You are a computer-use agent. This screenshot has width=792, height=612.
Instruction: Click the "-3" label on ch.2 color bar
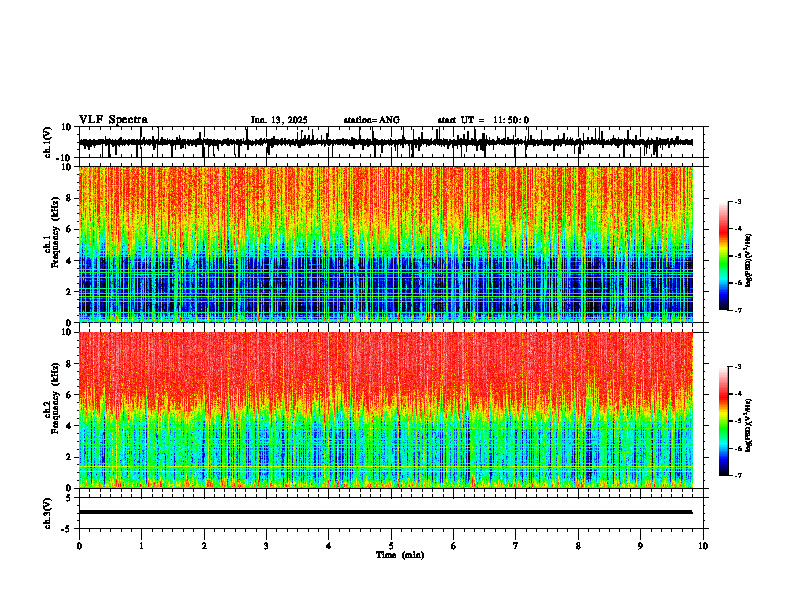point(737,367)
